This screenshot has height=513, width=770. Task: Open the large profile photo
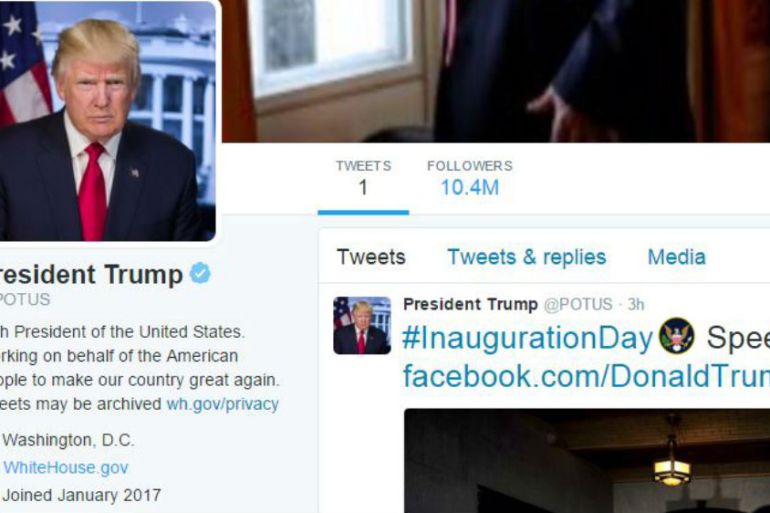point(108,121)
